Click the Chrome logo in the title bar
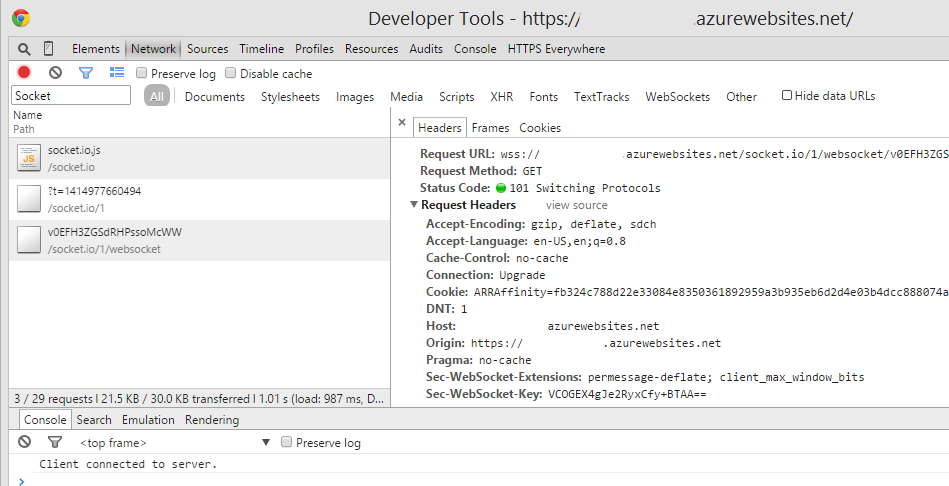Screen dimensions: 949x486 coord(21,18)
